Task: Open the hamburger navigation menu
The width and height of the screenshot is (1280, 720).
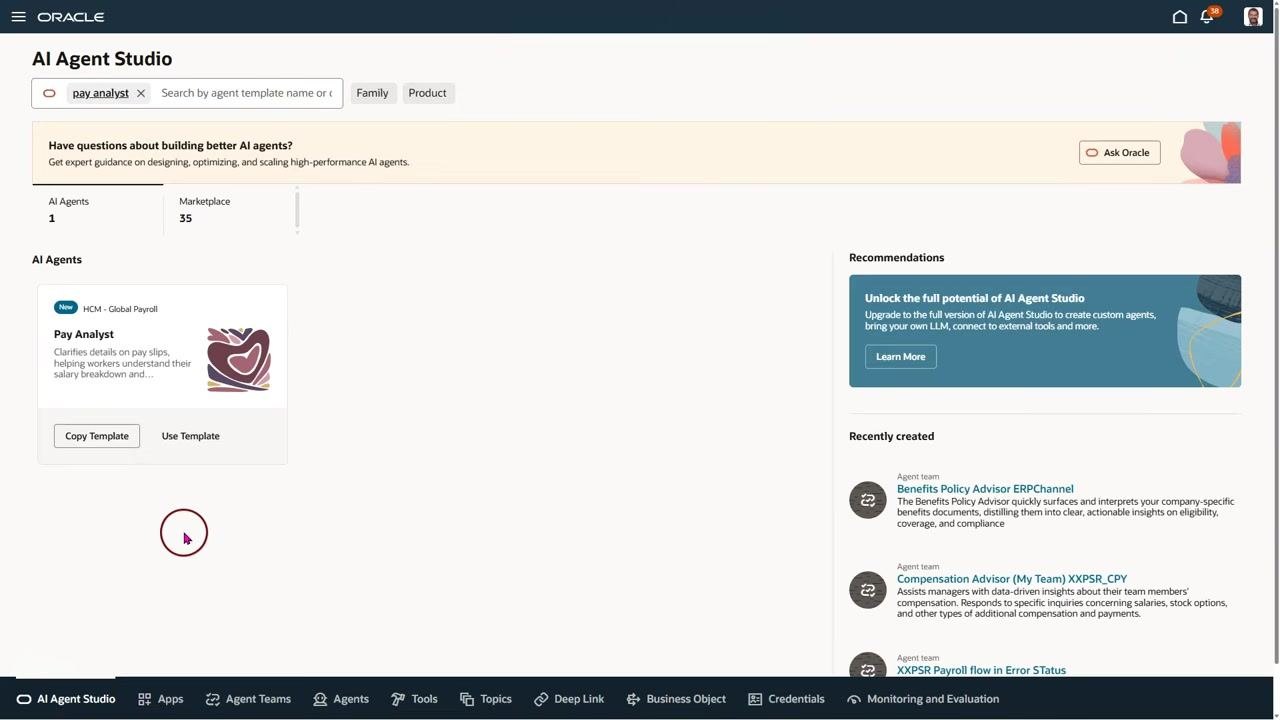Action: [x=18, y=17]
